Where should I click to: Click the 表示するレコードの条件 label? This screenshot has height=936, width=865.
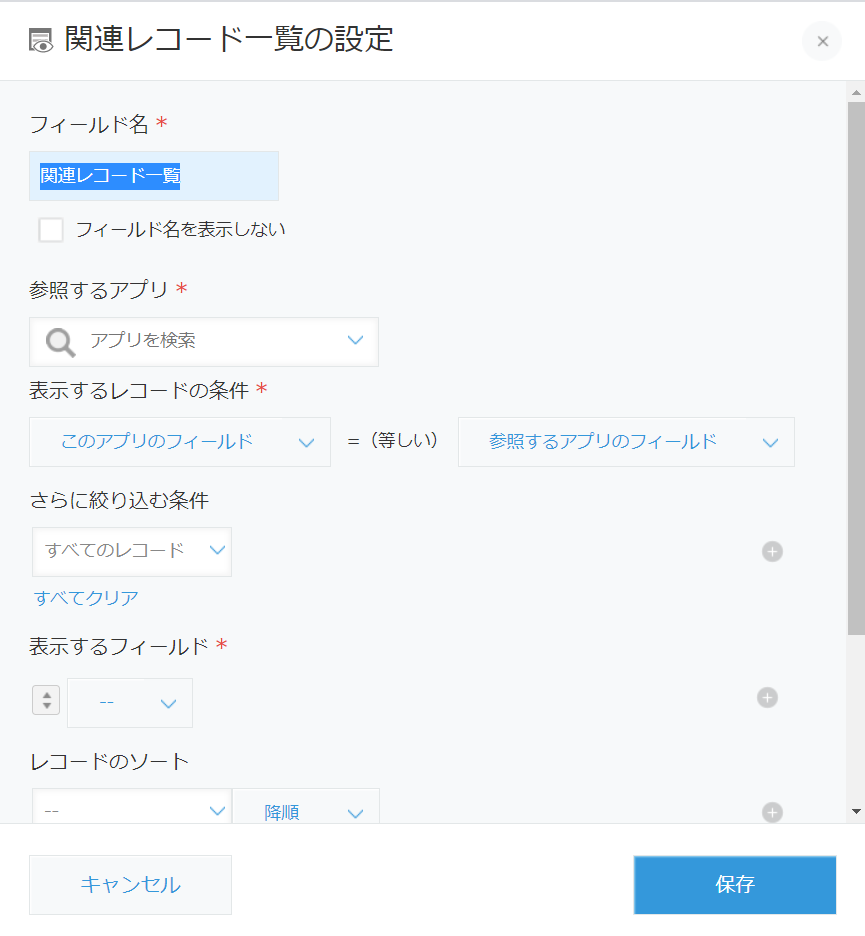[x=139, y=390]
